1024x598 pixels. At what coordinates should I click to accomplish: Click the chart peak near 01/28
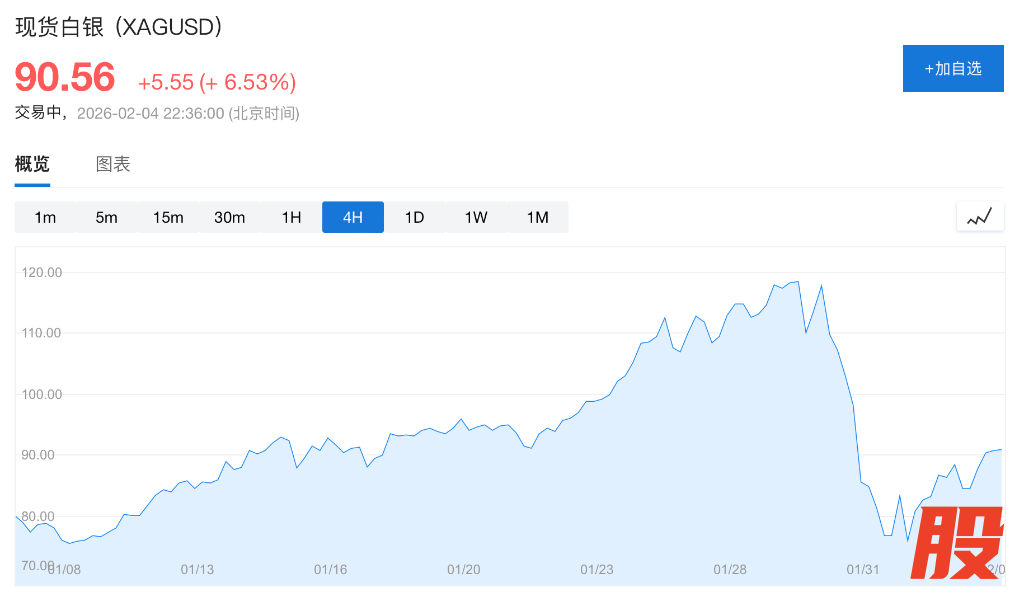pyautogui.click(x=797, y=282)
